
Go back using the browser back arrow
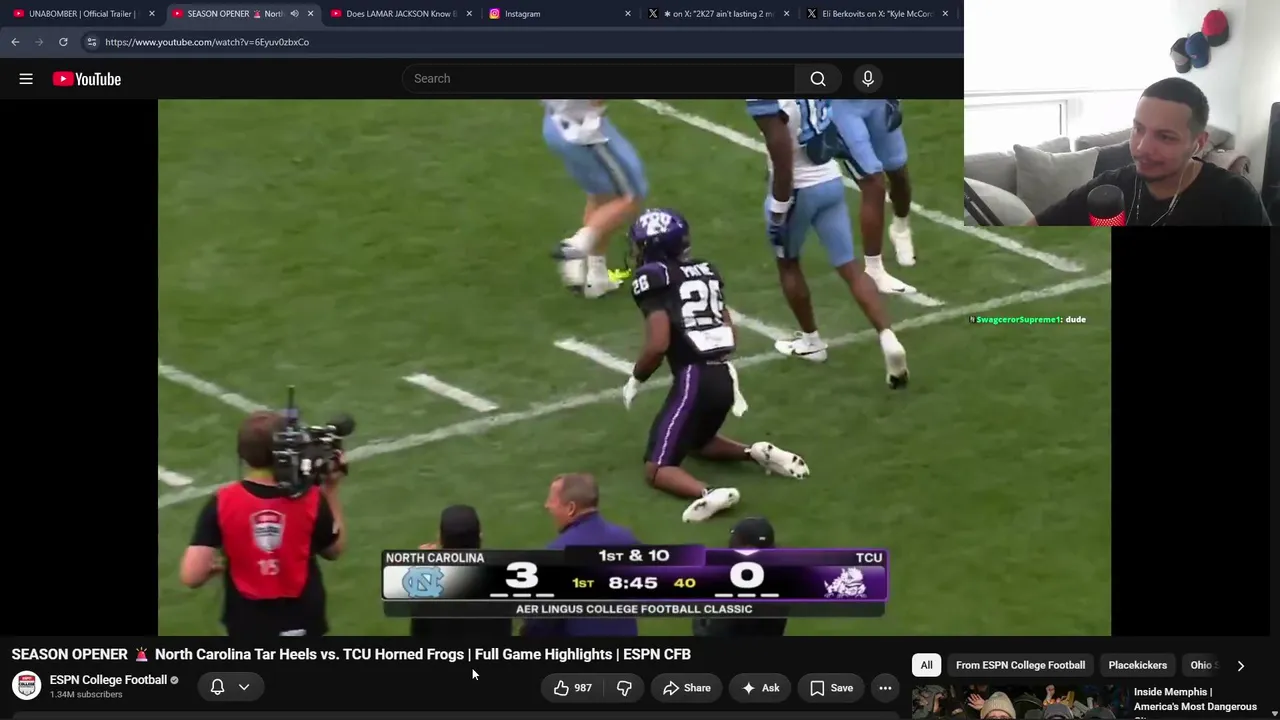click(15, 42)
